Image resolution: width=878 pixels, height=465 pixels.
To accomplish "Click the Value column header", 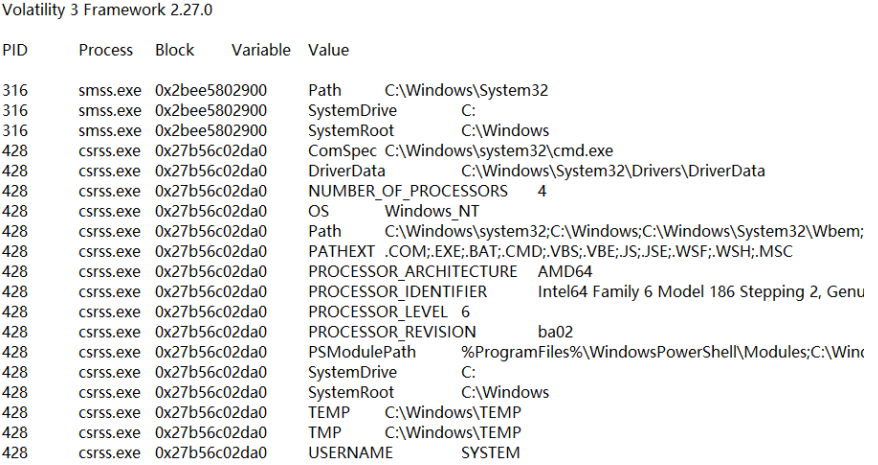I will 328,50.
